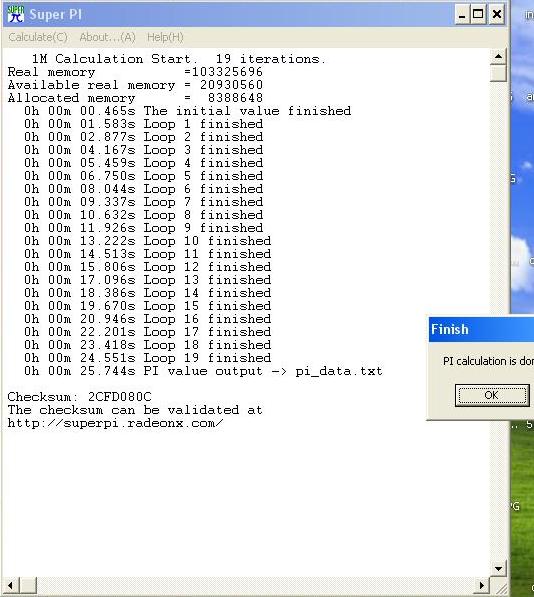Click the 'Loop 2 finished' line

click(143, 137)
